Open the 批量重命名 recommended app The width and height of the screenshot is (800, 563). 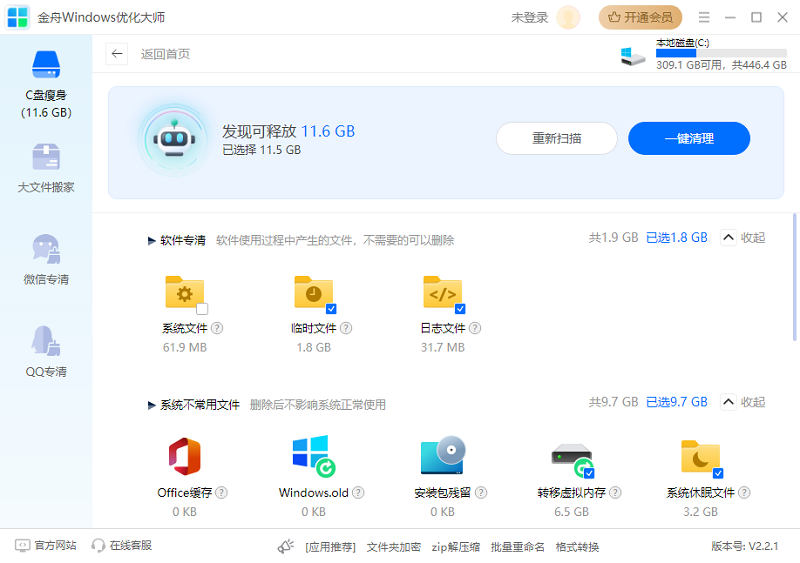(517, 547)
